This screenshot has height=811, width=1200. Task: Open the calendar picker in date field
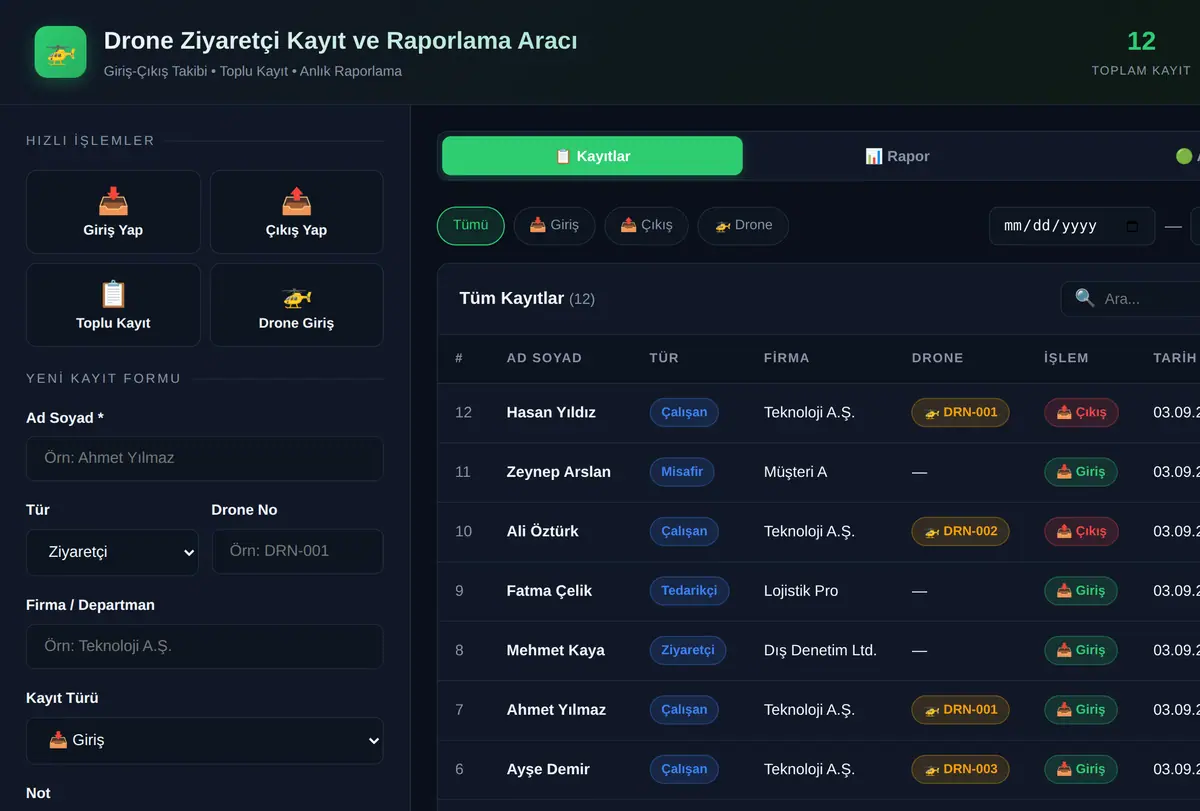1132,226
